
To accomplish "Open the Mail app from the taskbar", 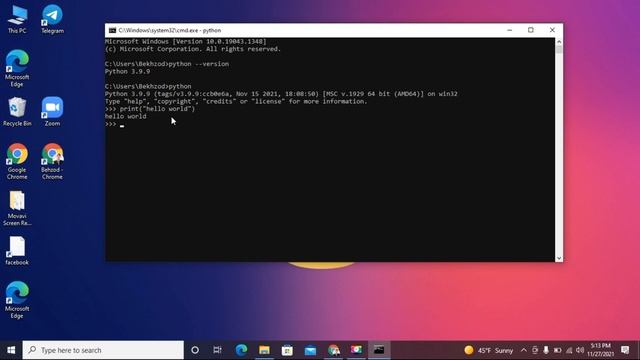I will (x=310, y=350).
